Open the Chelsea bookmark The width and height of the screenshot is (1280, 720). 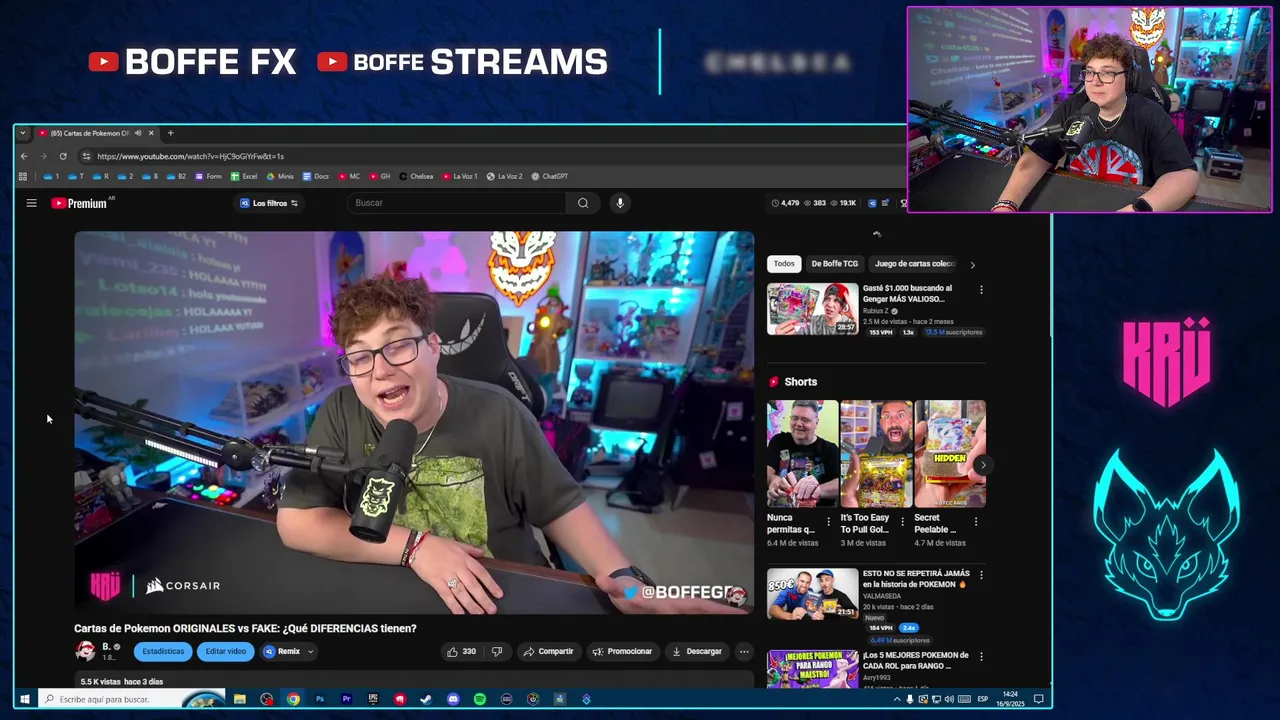click(416, 176)
